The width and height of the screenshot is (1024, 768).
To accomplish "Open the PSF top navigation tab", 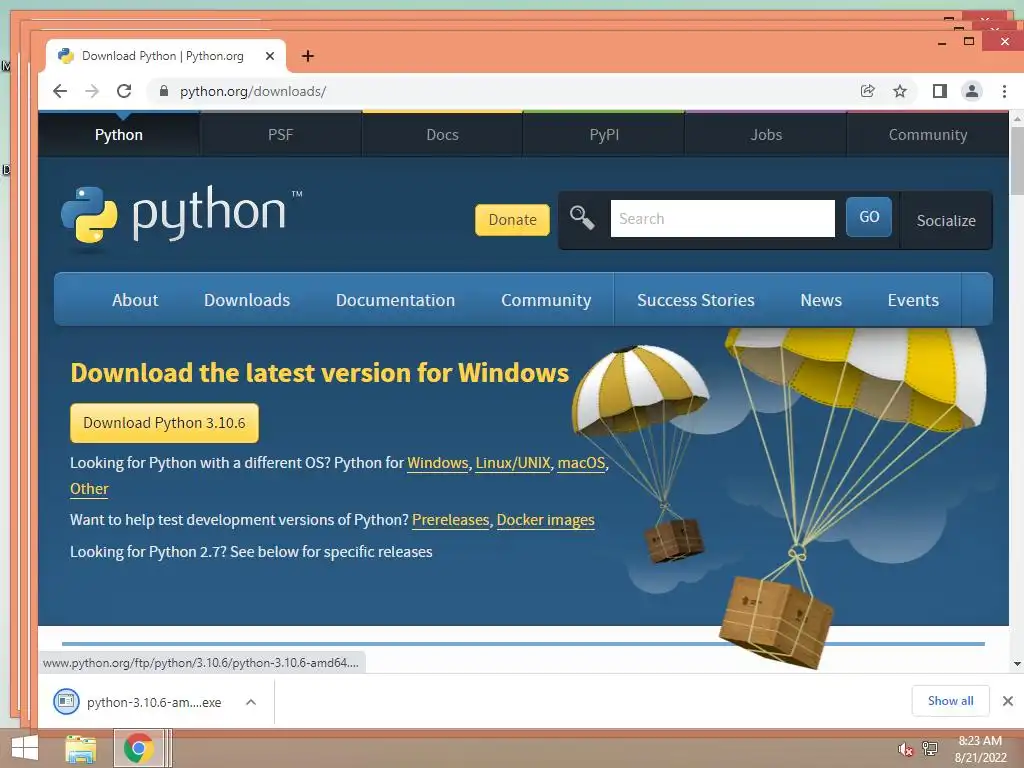I will (x=281, y=135).
